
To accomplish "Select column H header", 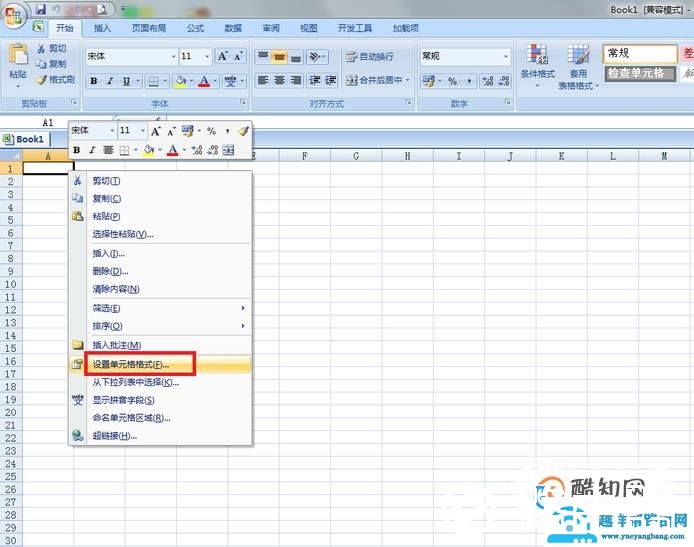I will (x=407, y=156).
